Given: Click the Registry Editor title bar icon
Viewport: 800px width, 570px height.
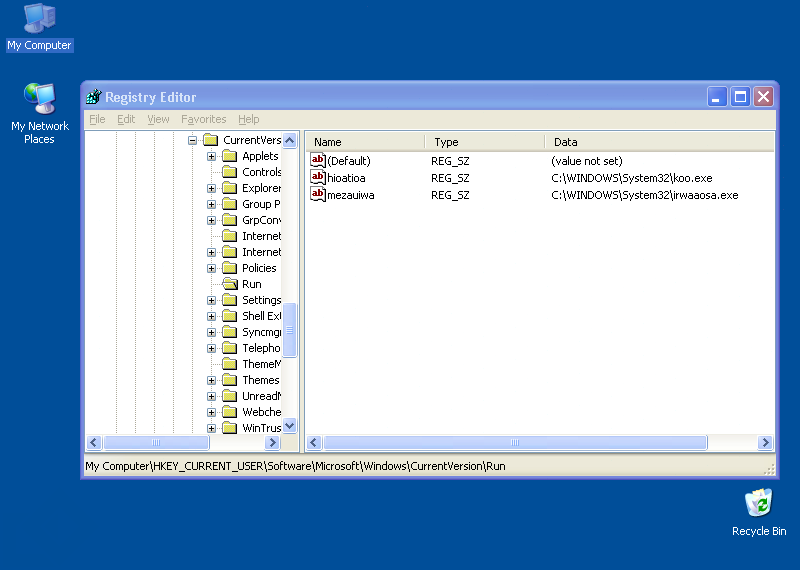Looking at the screenshot, I should [94, 96].
